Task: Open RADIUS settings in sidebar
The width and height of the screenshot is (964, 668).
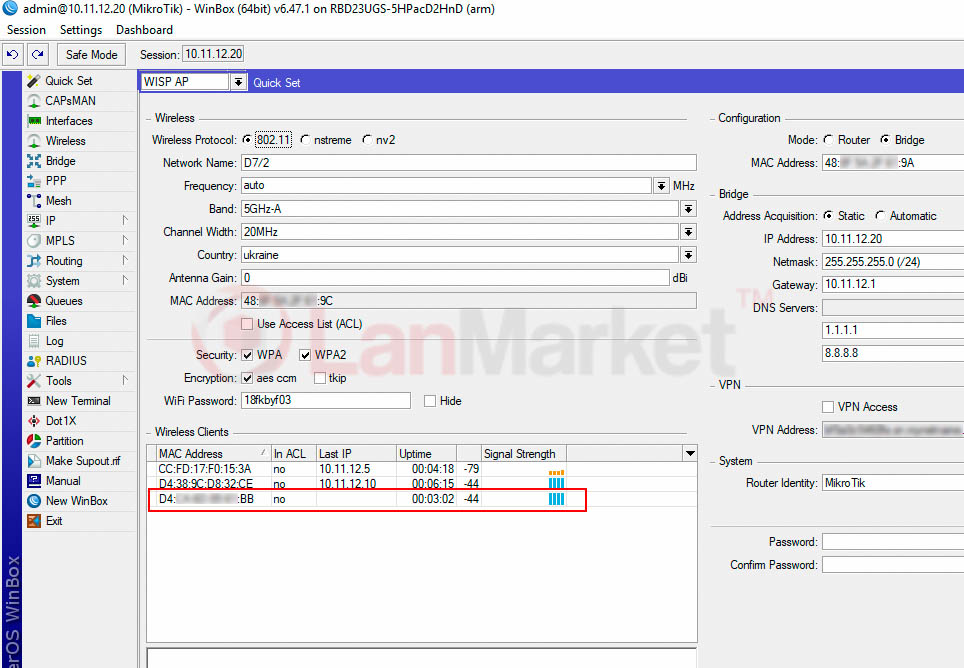Action: point(66,361)
